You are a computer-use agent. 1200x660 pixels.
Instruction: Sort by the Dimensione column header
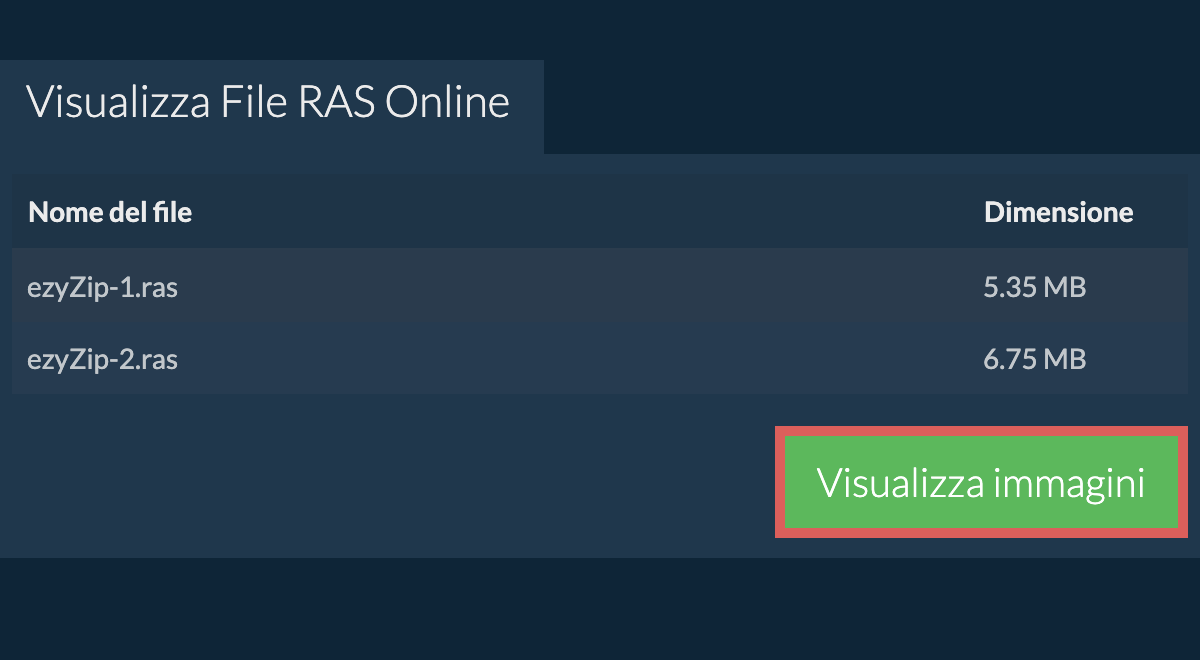1058,212
